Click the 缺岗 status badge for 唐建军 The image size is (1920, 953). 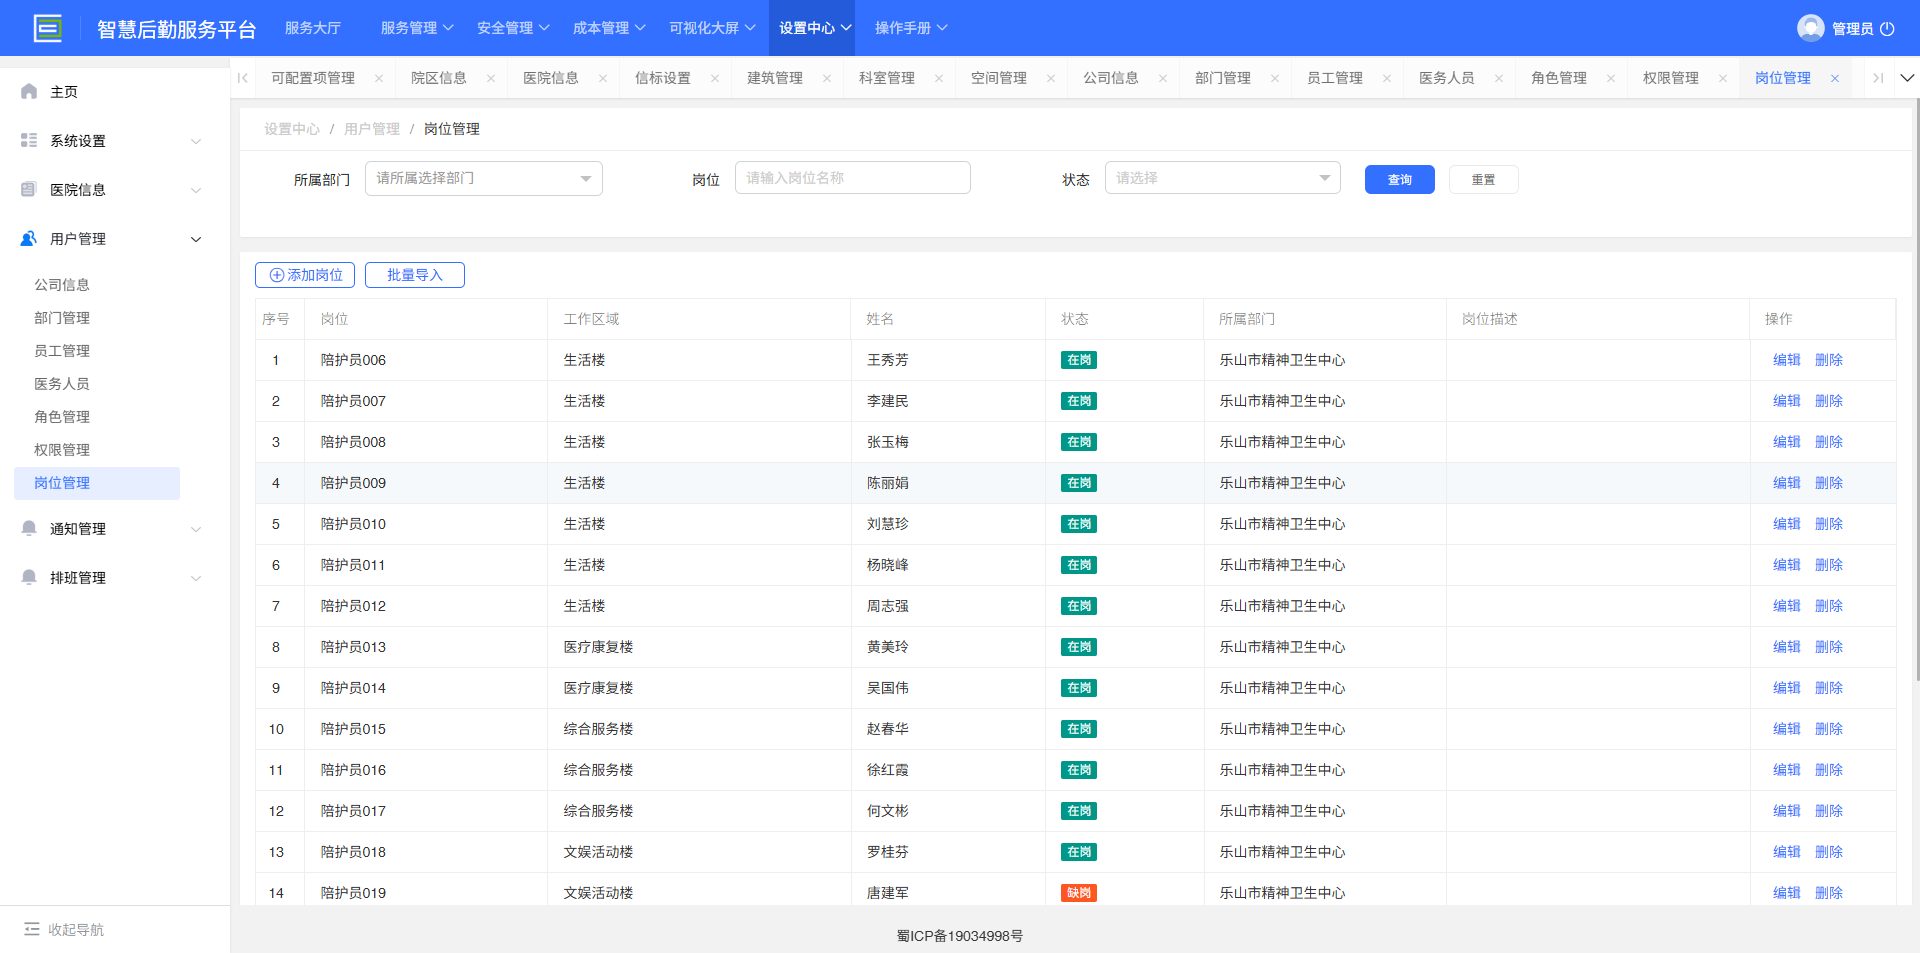click(x=1079, y=893)
